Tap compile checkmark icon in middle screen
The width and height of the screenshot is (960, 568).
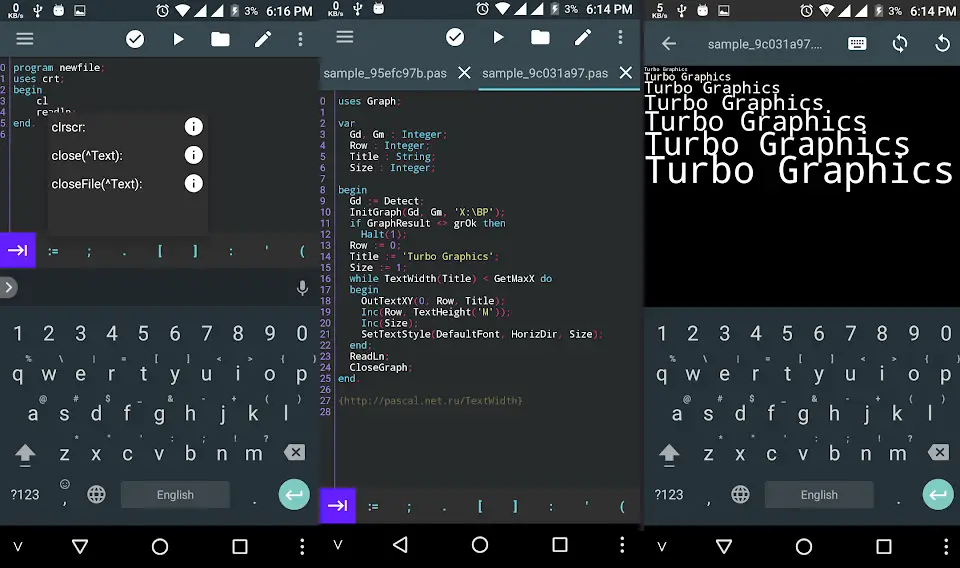click(x=455, y=37)
